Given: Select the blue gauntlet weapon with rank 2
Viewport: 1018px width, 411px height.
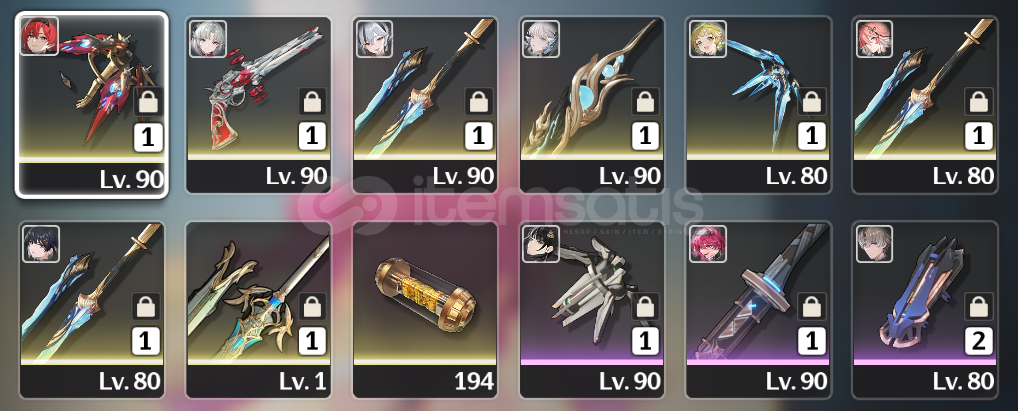Looking at the screenshot, I should [x=925, y=310].
